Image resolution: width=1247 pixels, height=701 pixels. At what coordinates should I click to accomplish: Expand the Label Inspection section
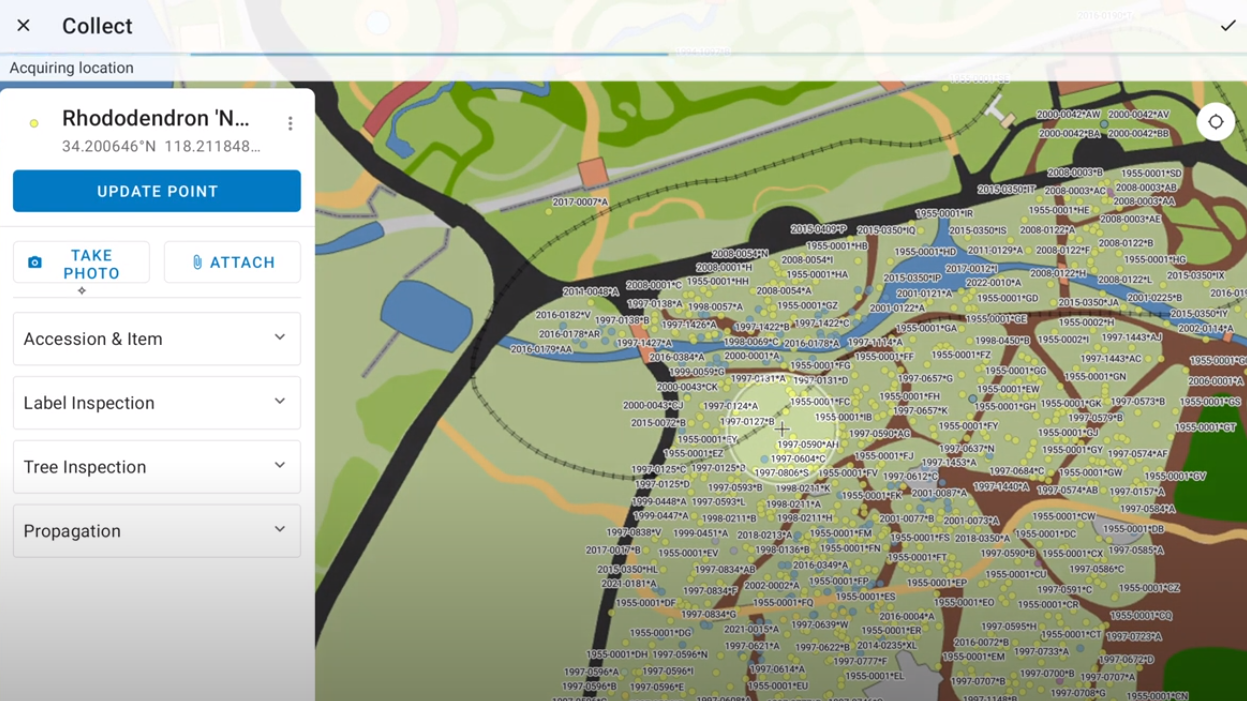coord(156,403)
